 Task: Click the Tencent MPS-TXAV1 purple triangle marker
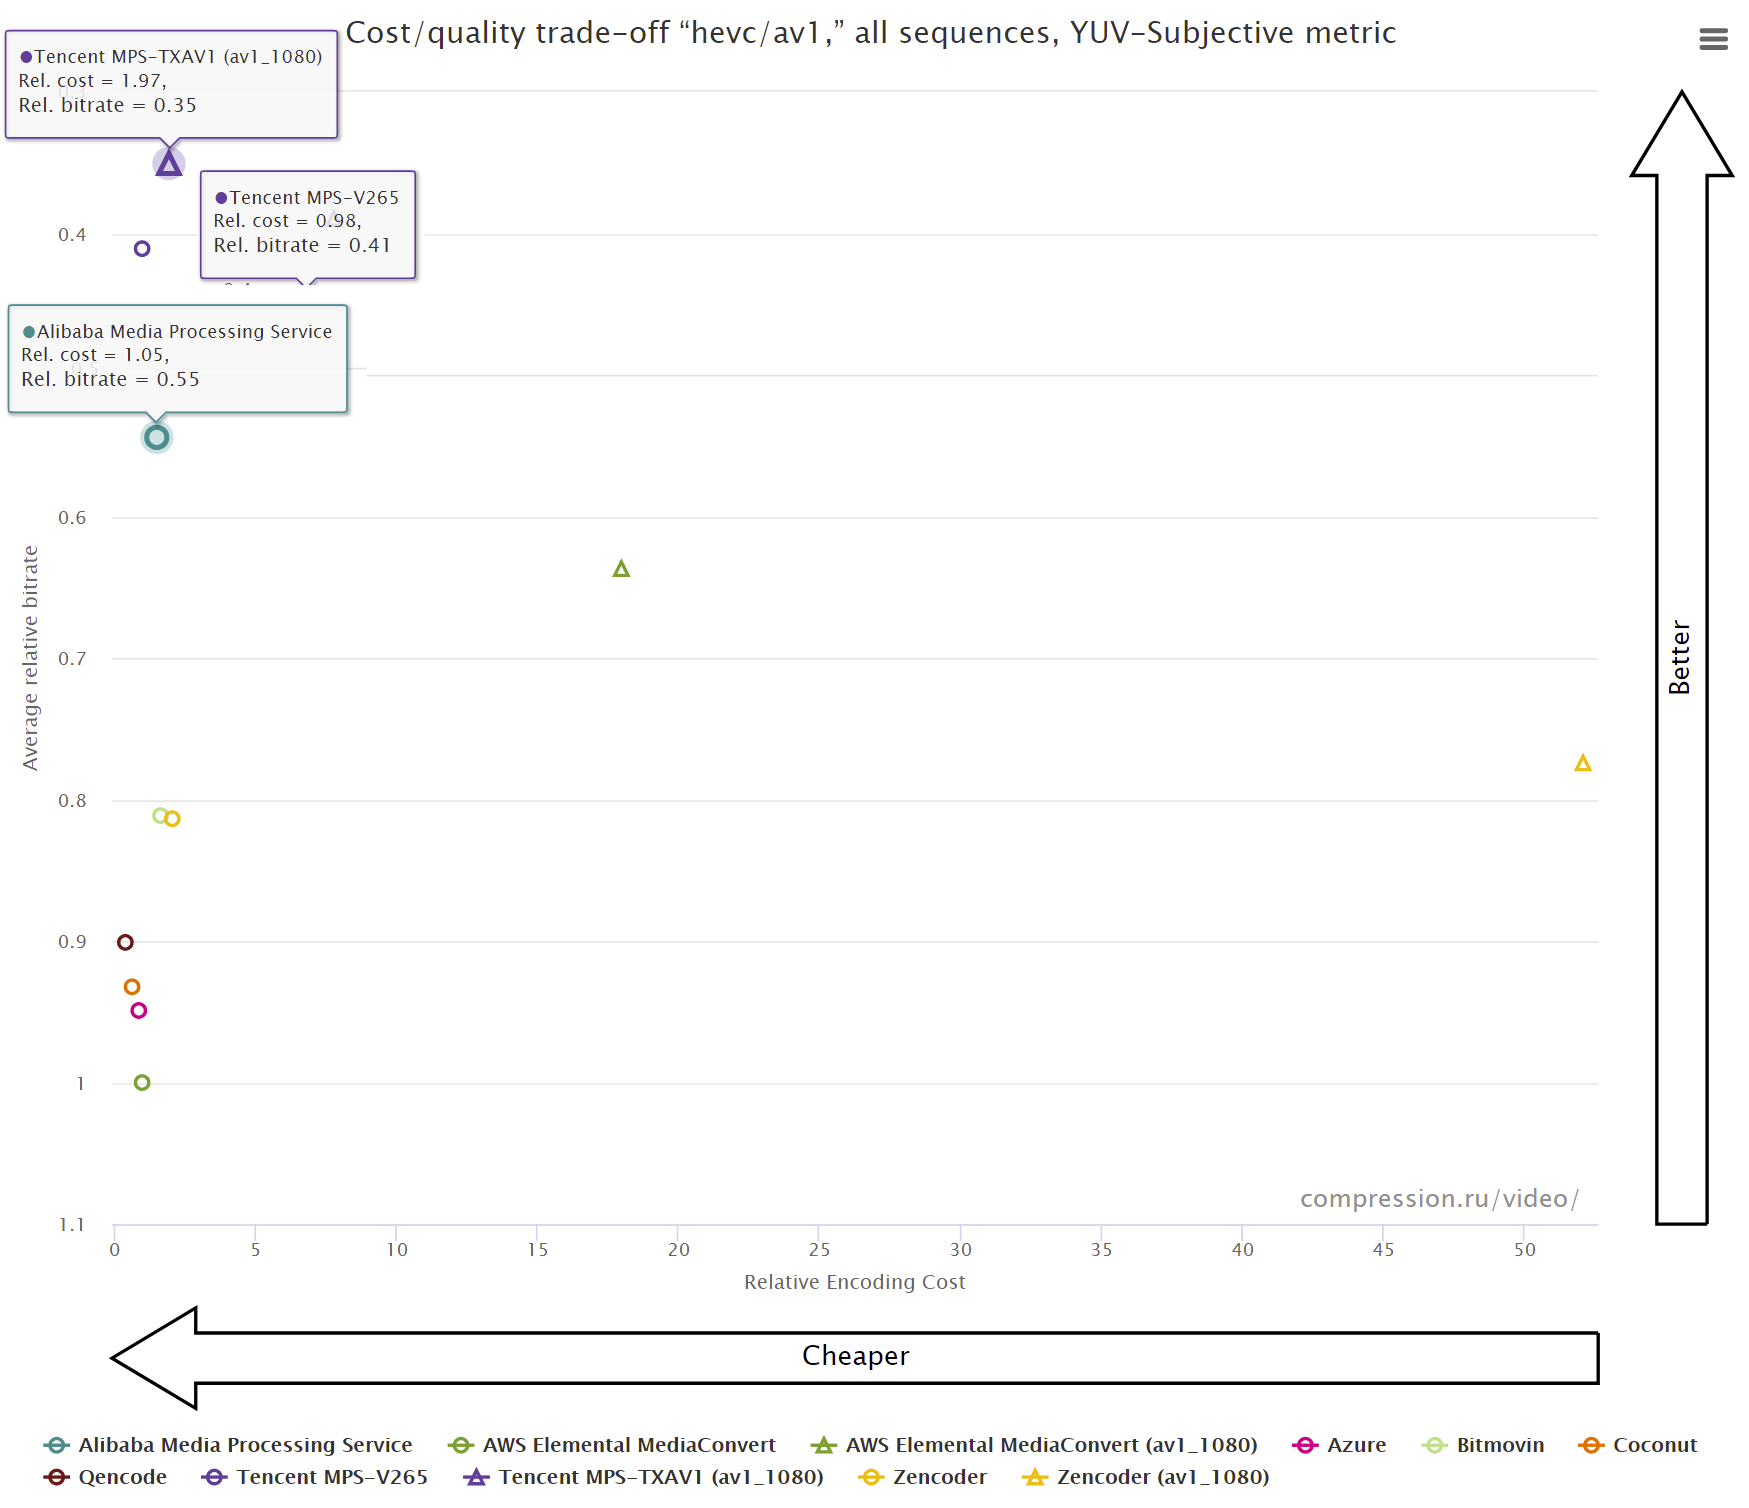click(169, 163)
